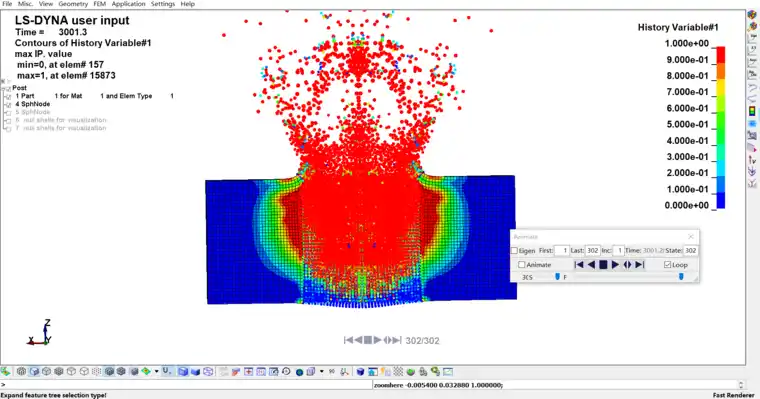Click the globe icon in bottom toolbar
This screenshot has width=760, height=399.
(299, 372)
